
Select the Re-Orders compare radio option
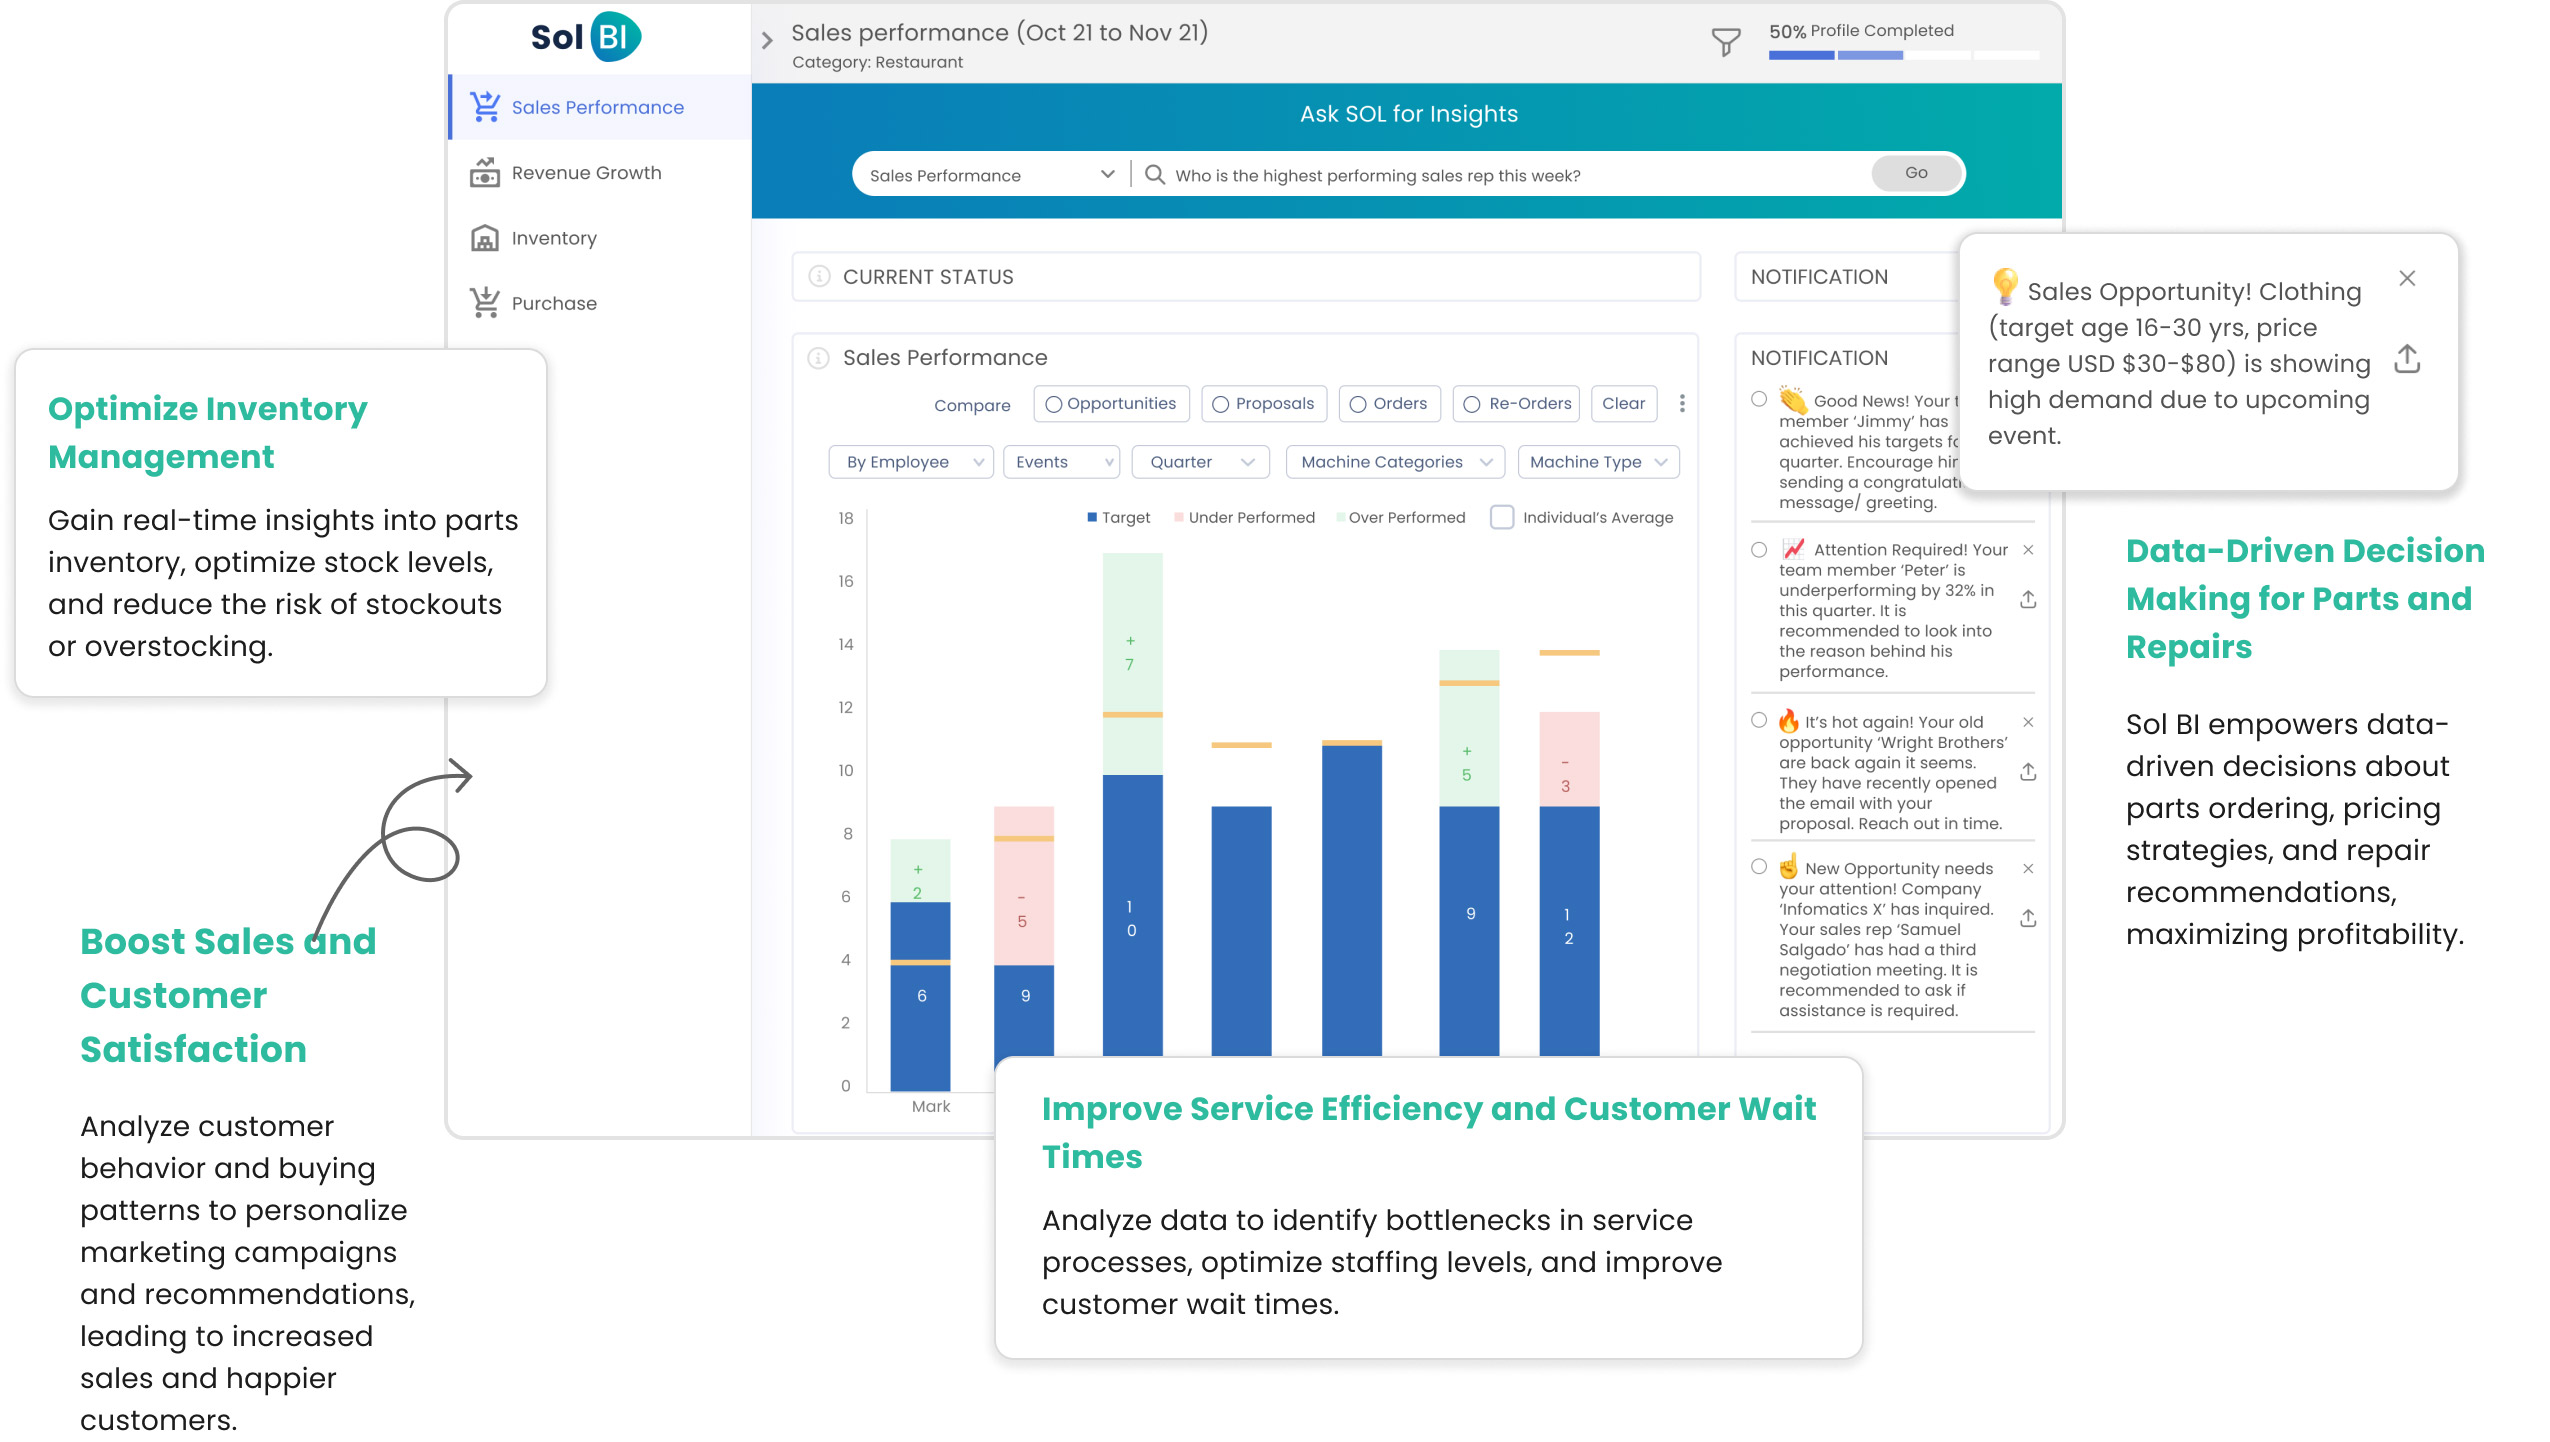1472,404
